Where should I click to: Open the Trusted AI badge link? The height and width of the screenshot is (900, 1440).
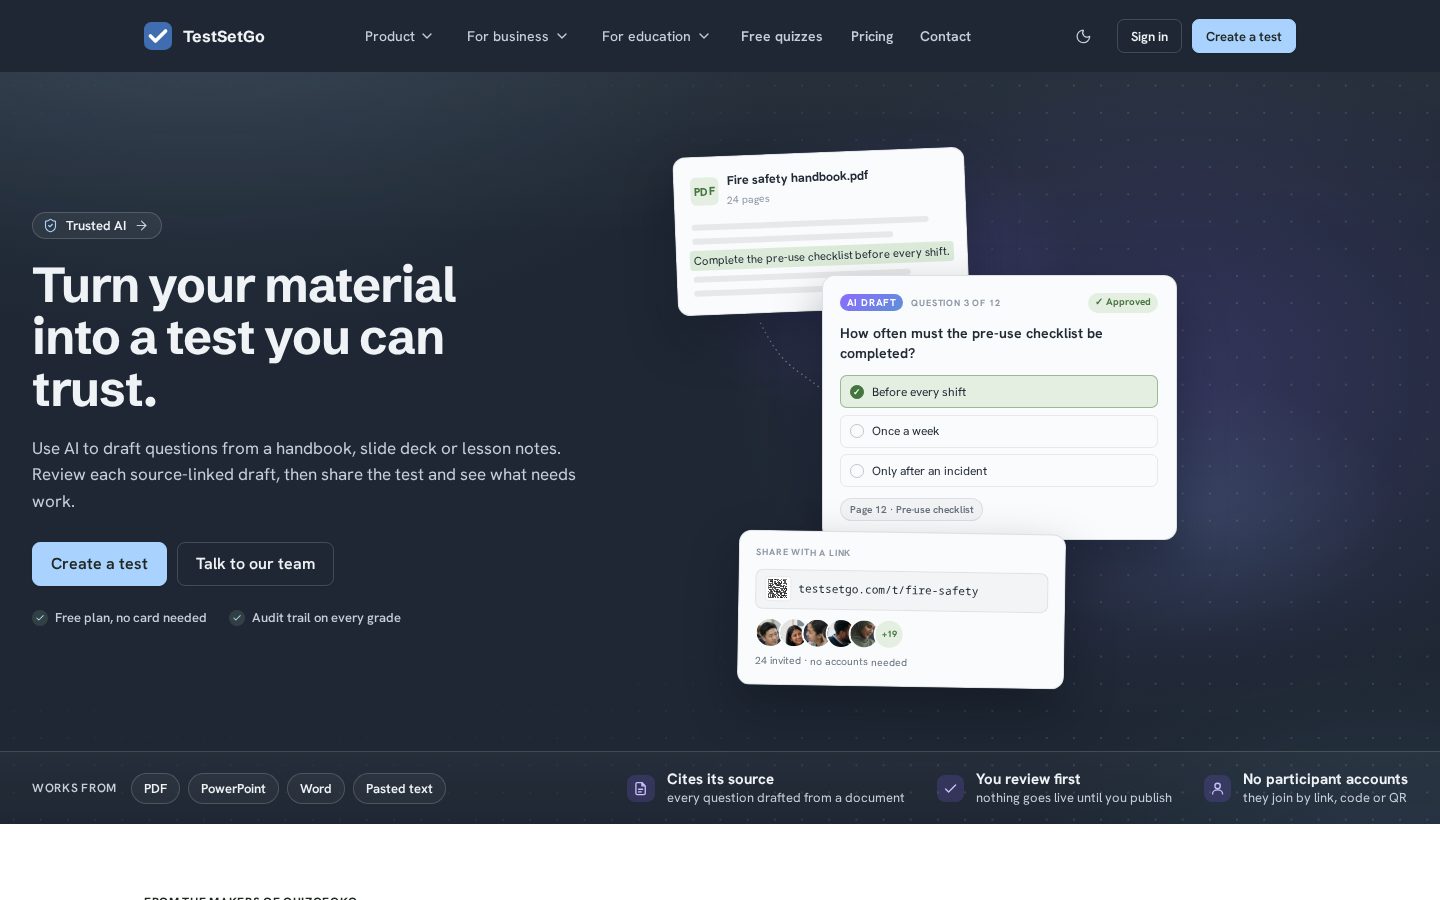click(97, 226)
